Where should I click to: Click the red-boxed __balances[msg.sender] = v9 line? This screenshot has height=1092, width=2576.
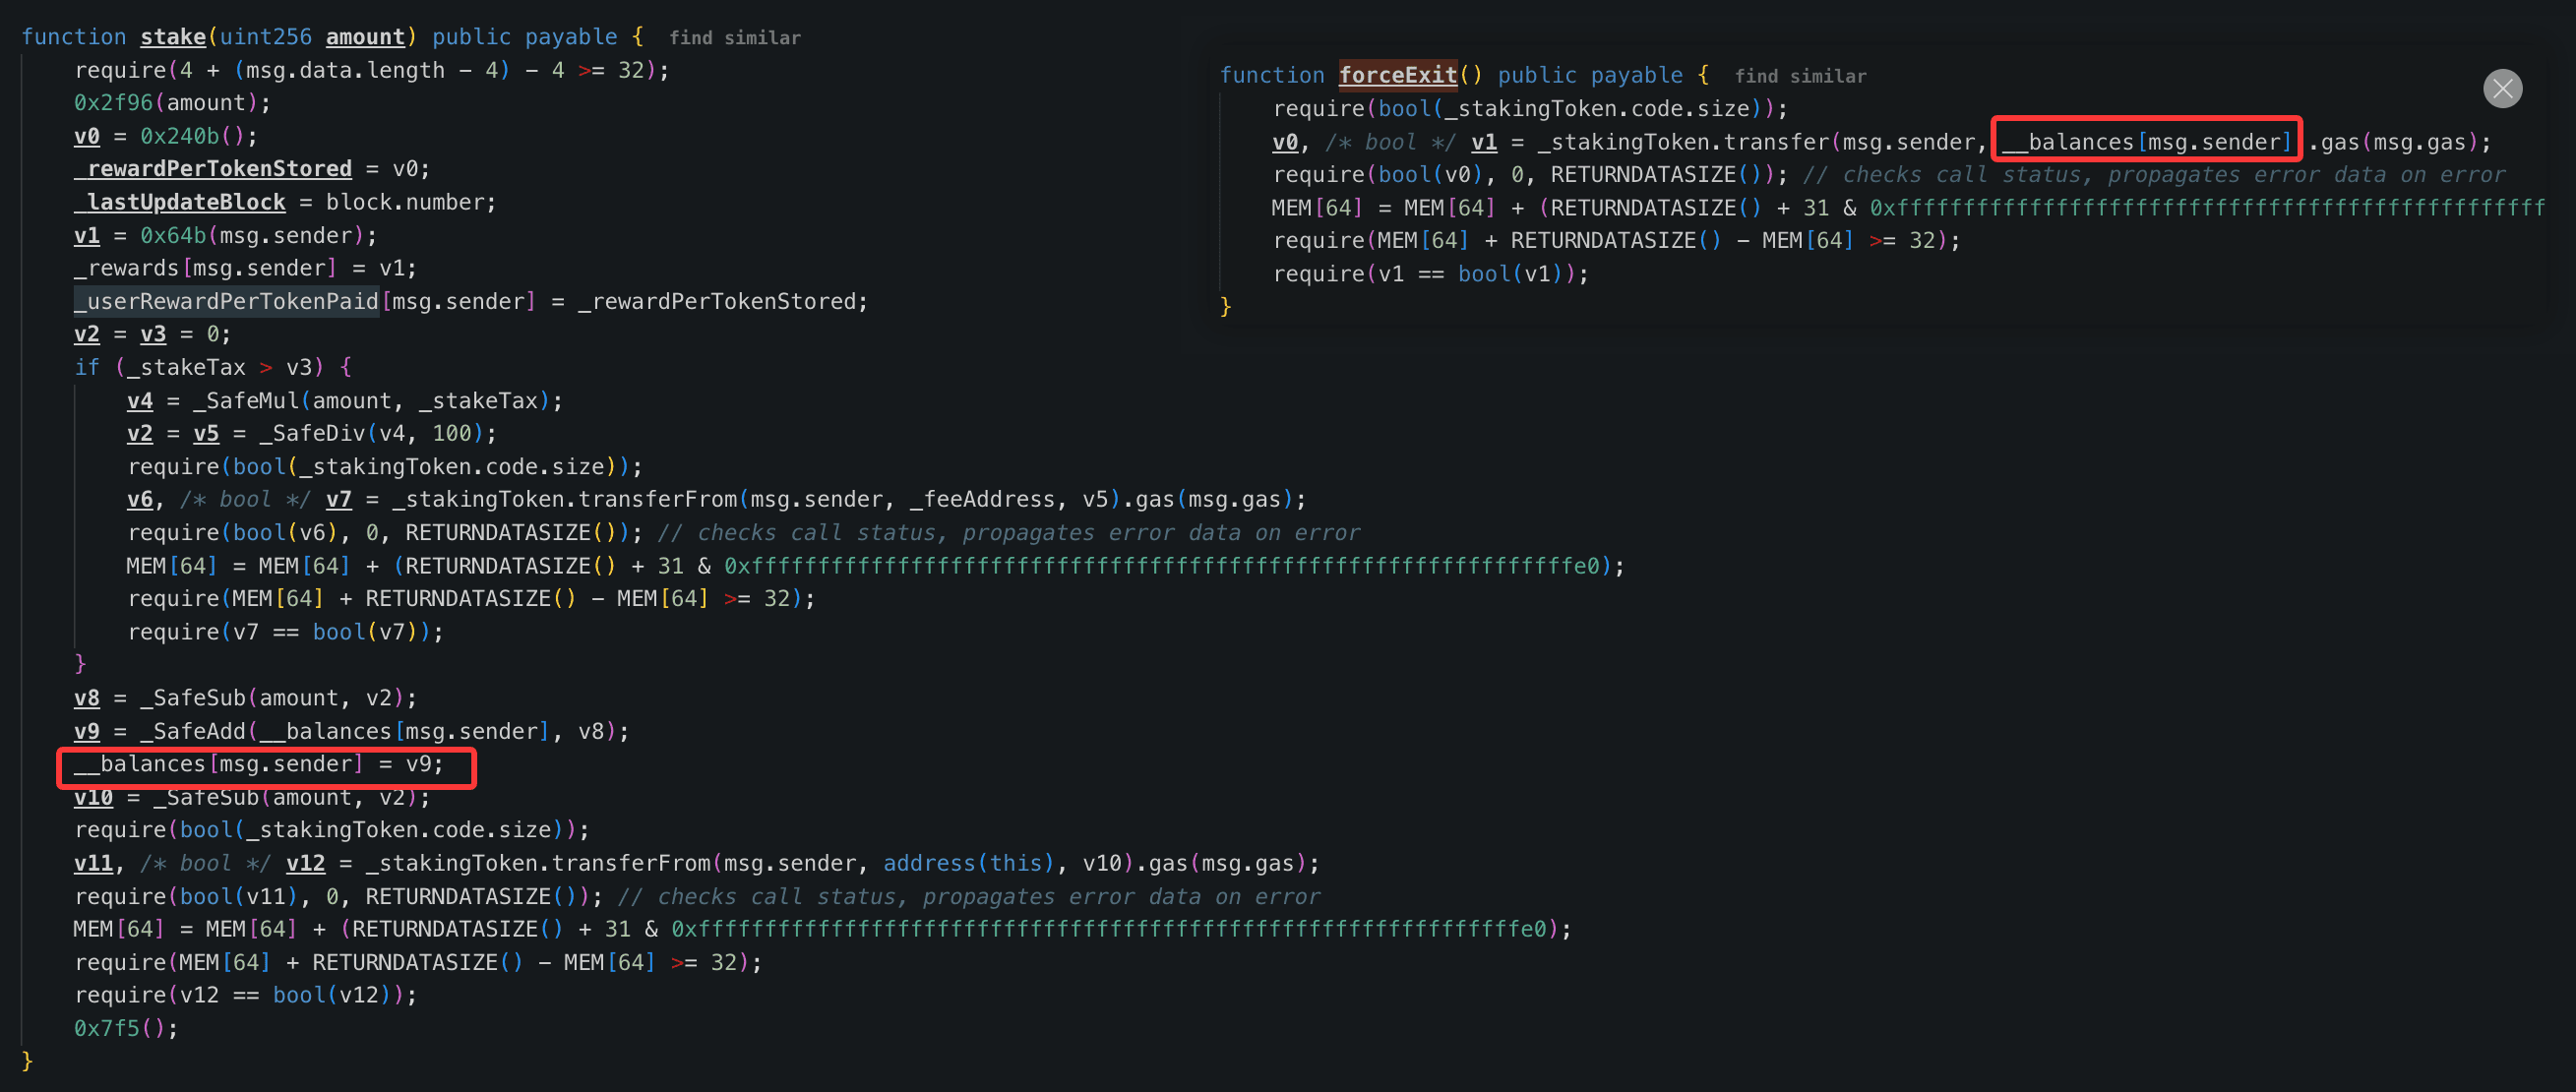point(258,765)
